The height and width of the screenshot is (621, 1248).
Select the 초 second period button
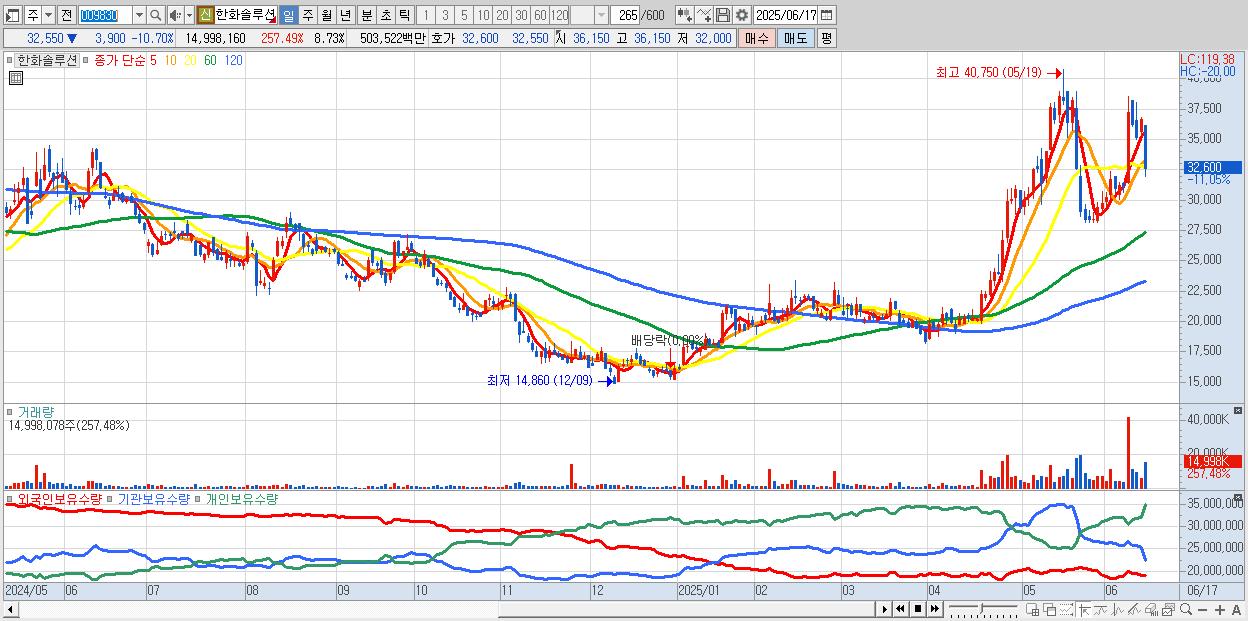point(385,15)
